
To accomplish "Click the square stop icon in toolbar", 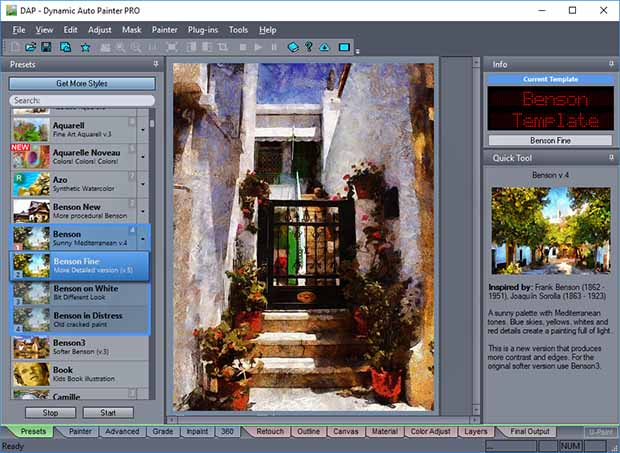I will [x=243, y=47].
